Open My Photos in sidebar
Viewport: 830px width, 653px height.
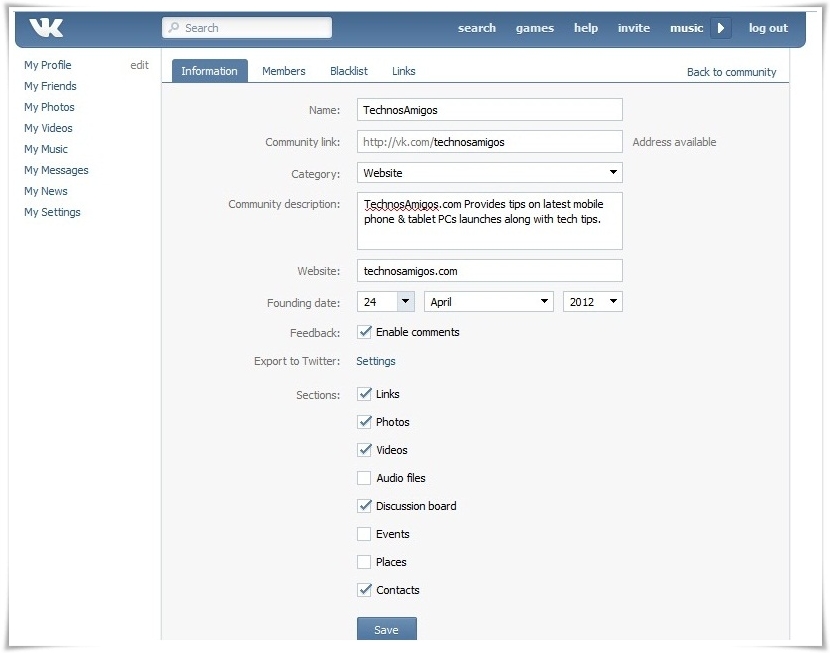click(x=49, y=107)
